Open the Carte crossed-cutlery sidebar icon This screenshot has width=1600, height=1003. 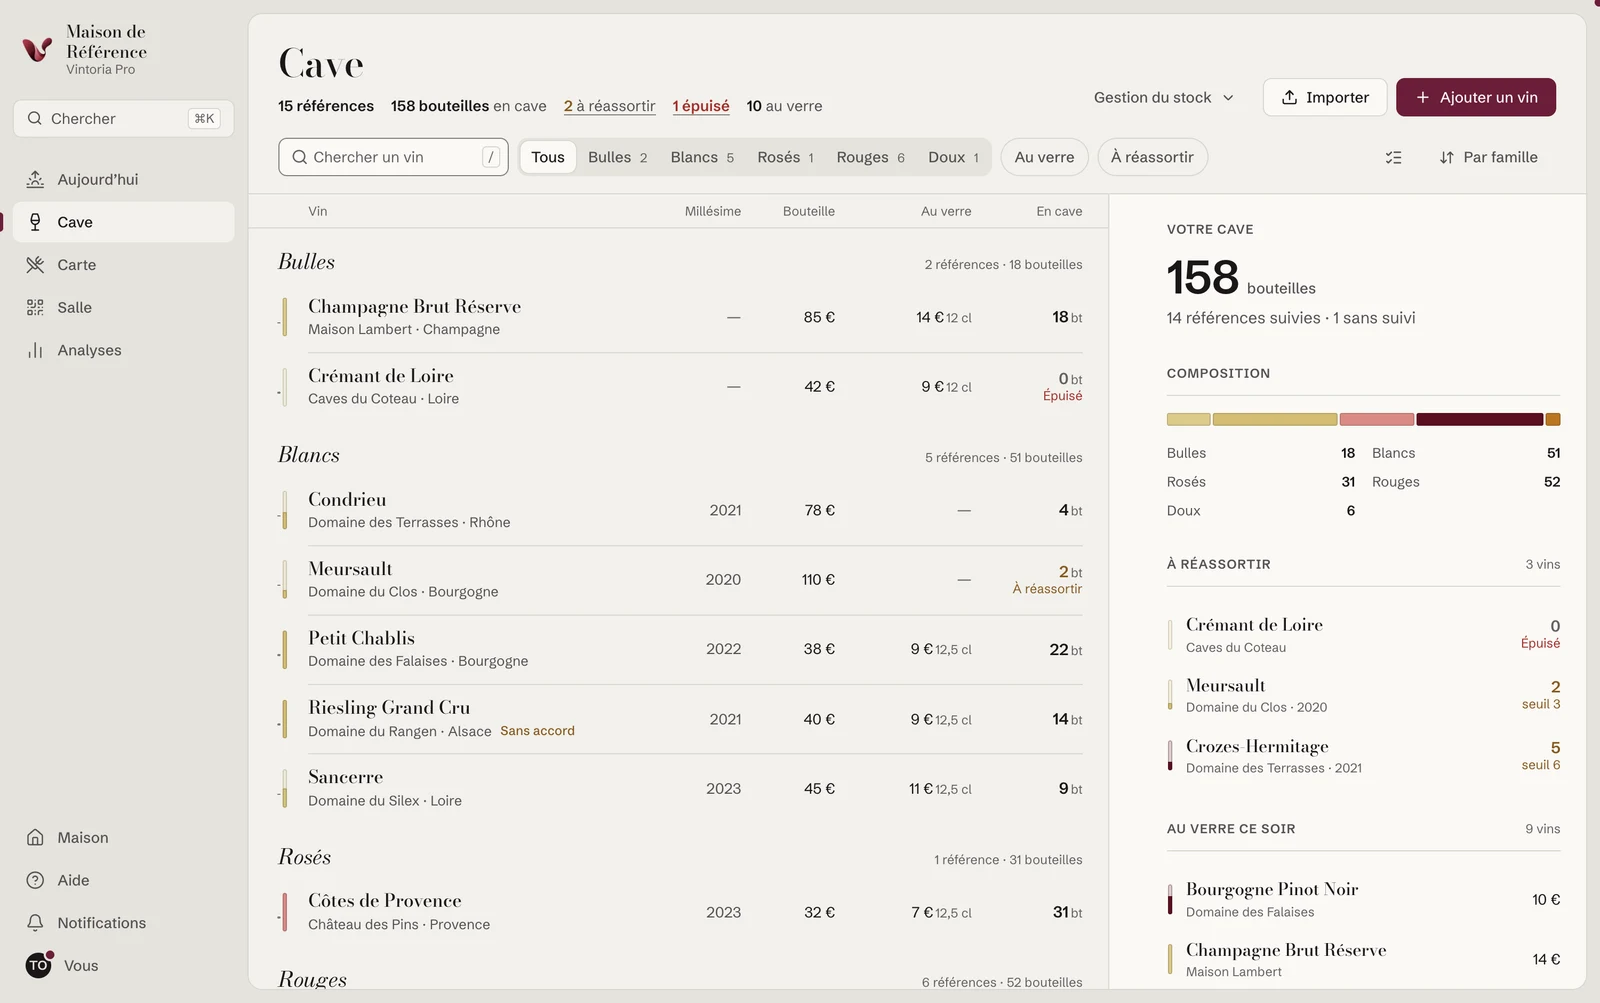[x=35, y=265]
